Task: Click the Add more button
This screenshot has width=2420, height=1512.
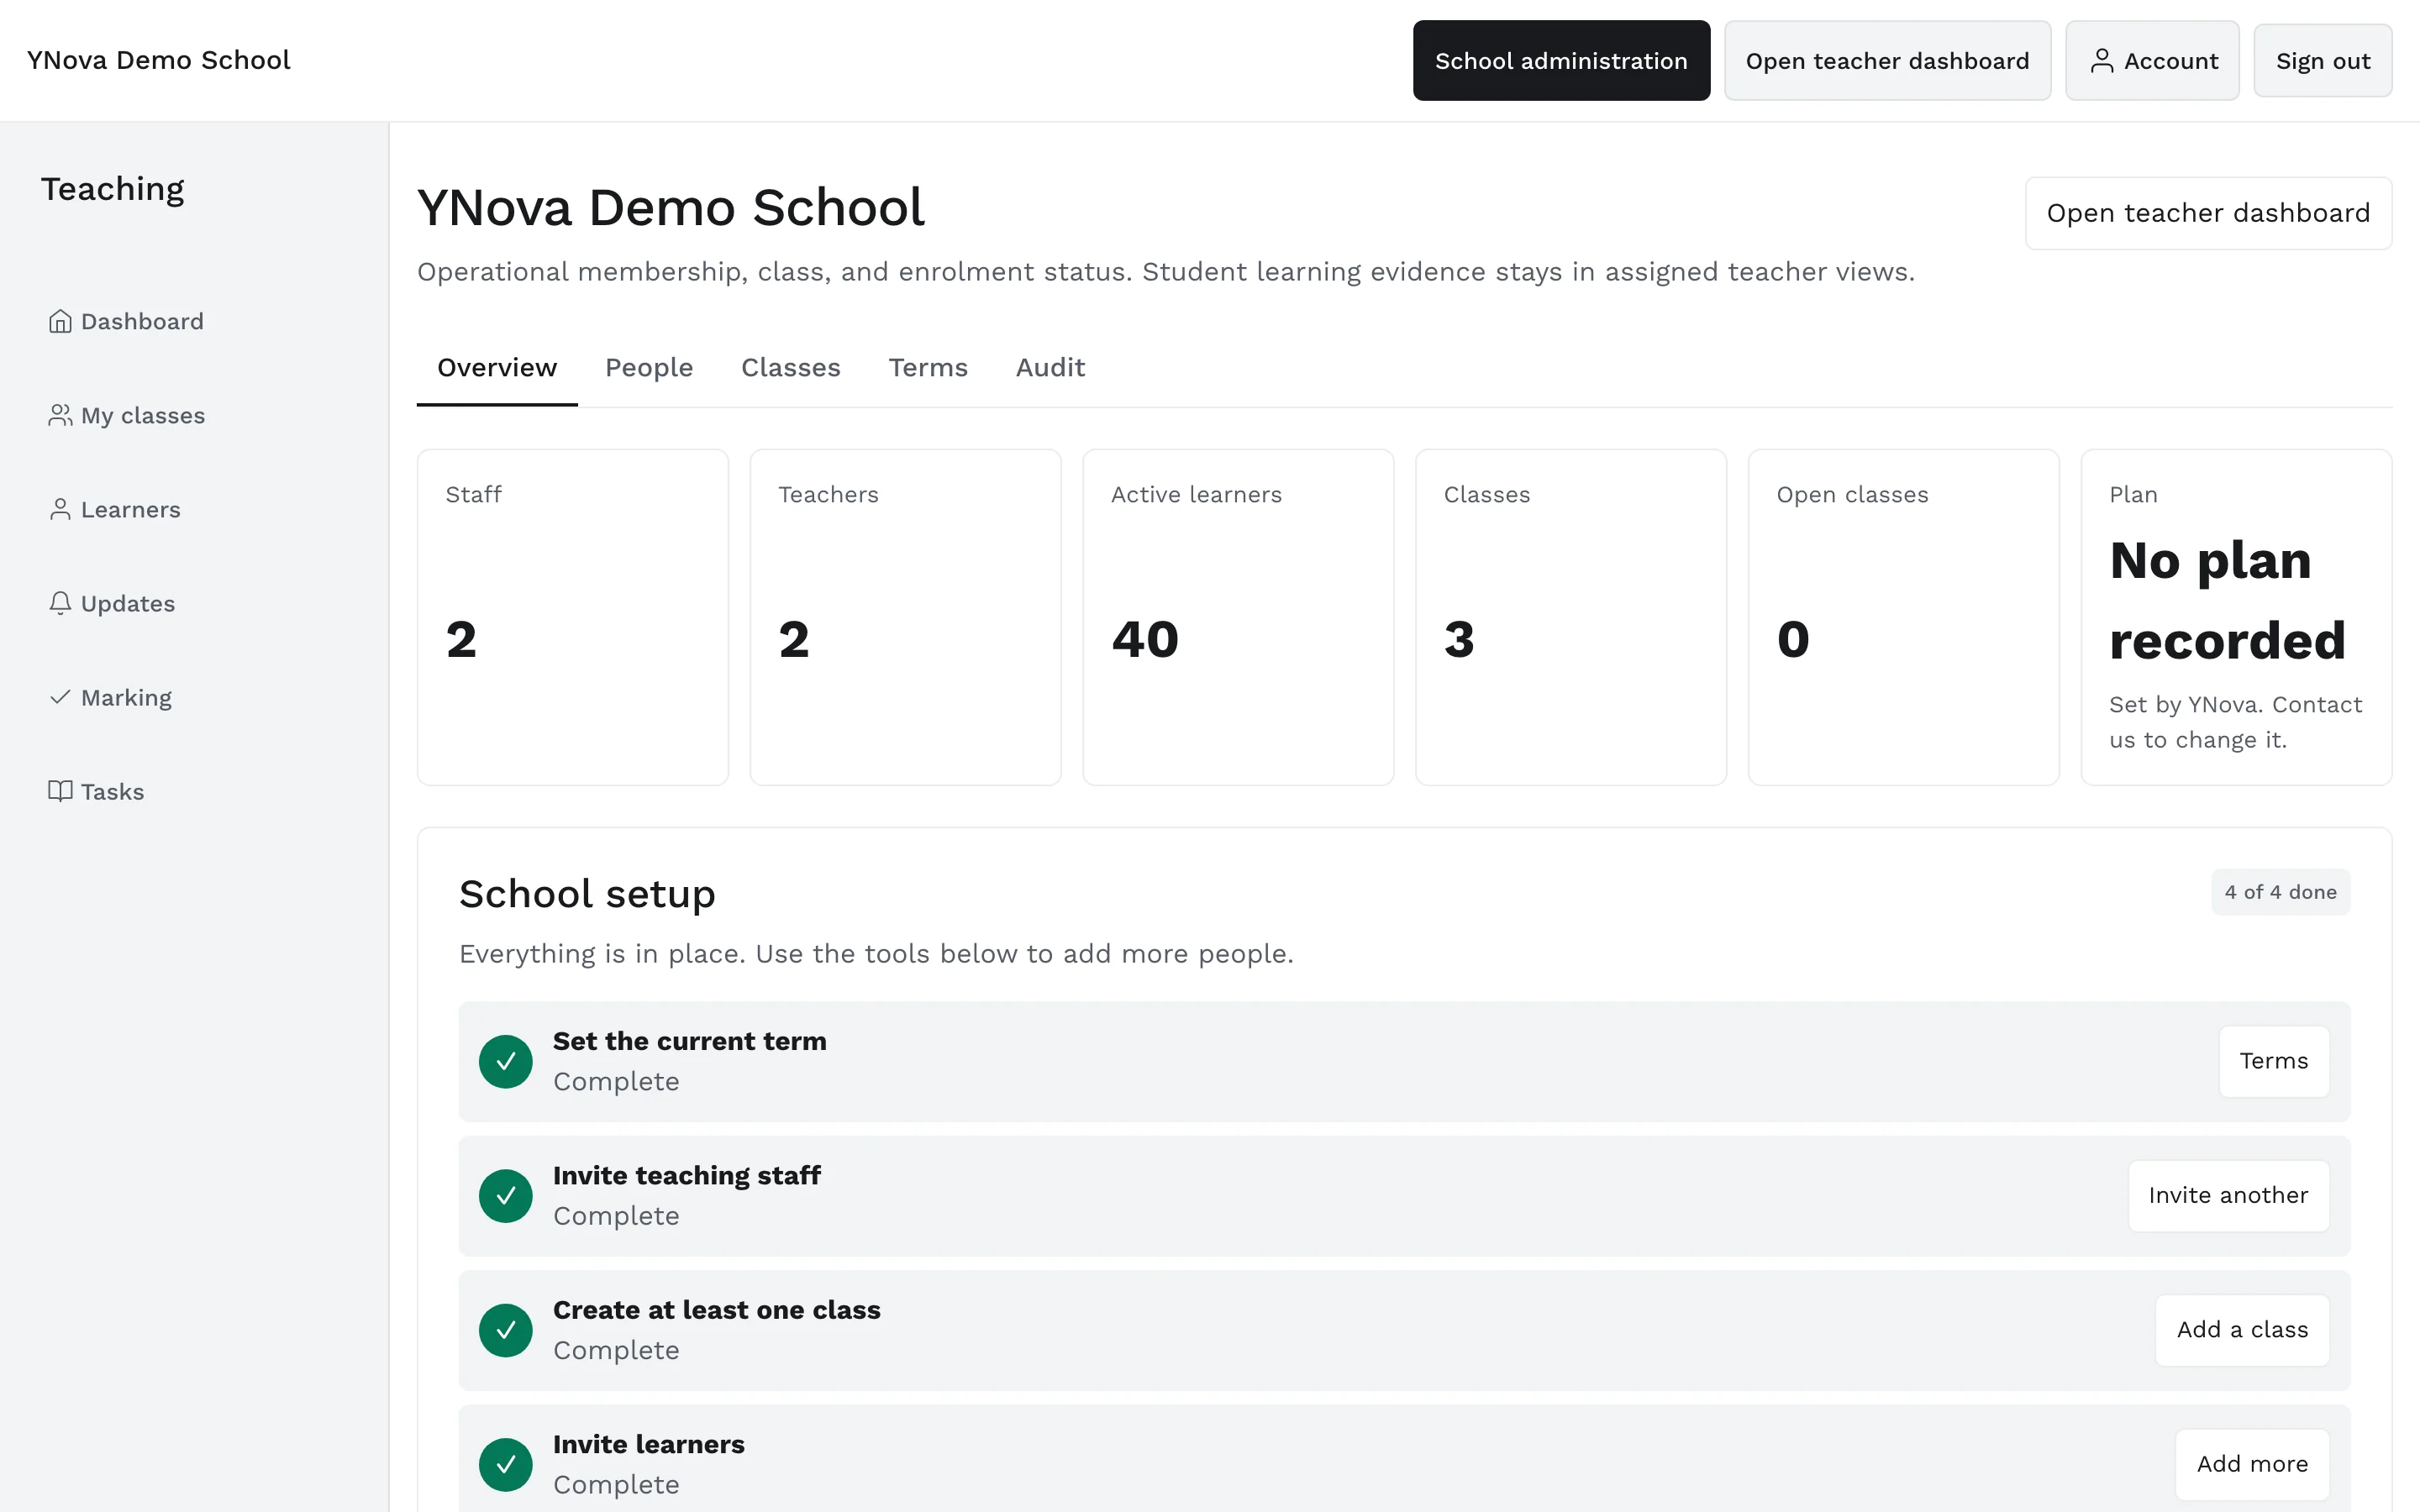Action: (x=2252, y=1464)
